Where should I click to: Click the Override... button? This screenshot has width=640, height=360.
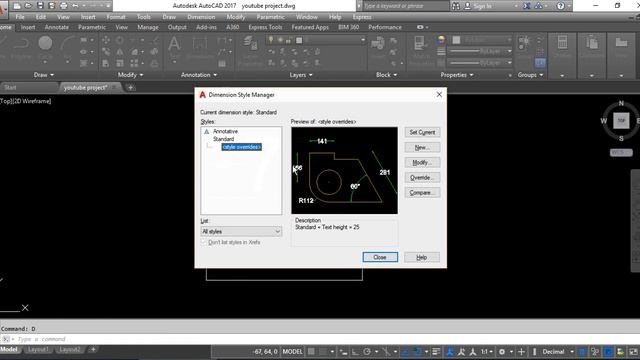click(422, 178)
